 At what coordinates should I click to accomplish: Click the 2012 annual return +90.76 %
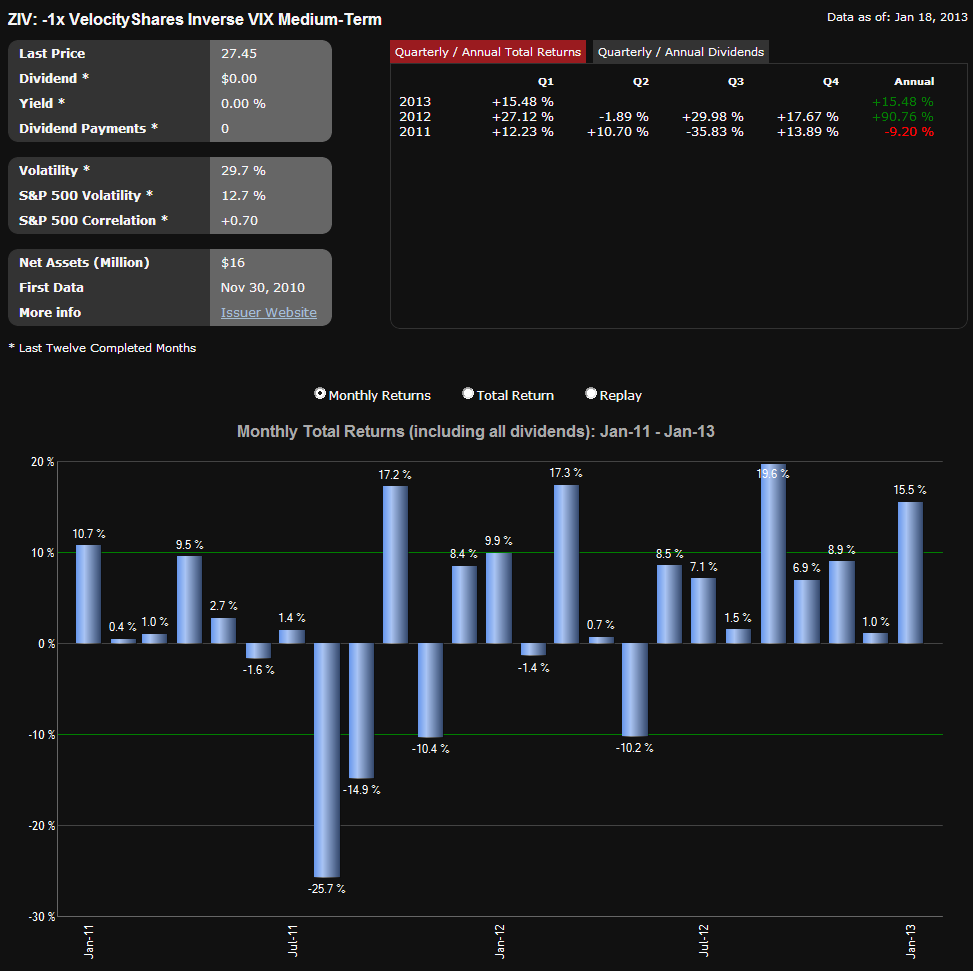(x=902, y=117)
